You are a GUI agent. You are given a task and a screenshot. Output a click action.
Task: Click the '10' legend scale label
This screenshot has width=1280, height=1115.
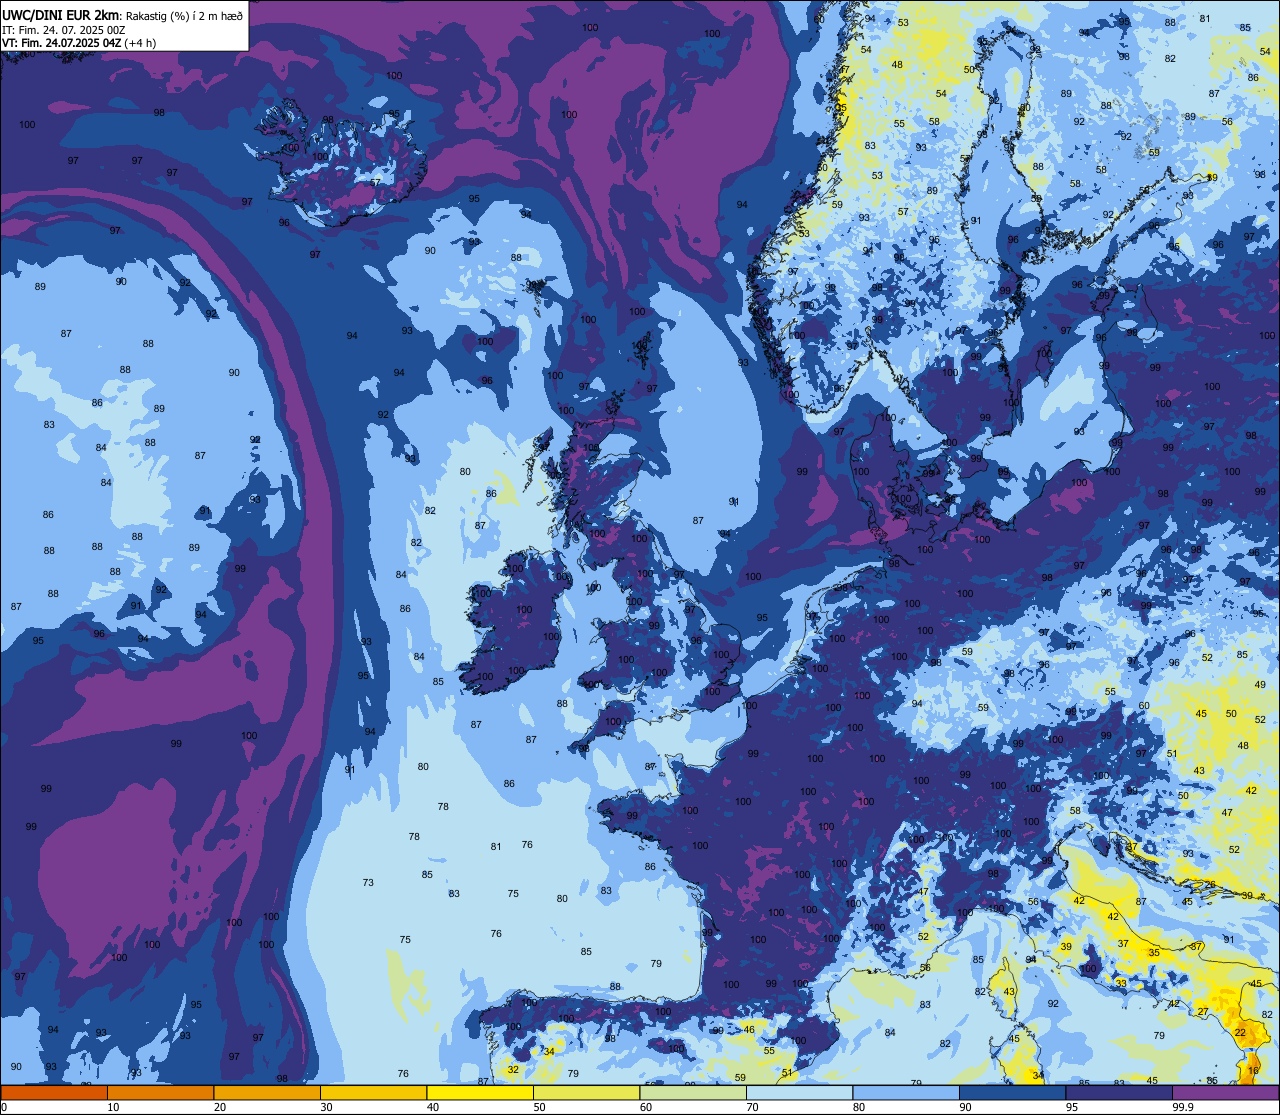pyautogui.click(x=113, y=1107)
